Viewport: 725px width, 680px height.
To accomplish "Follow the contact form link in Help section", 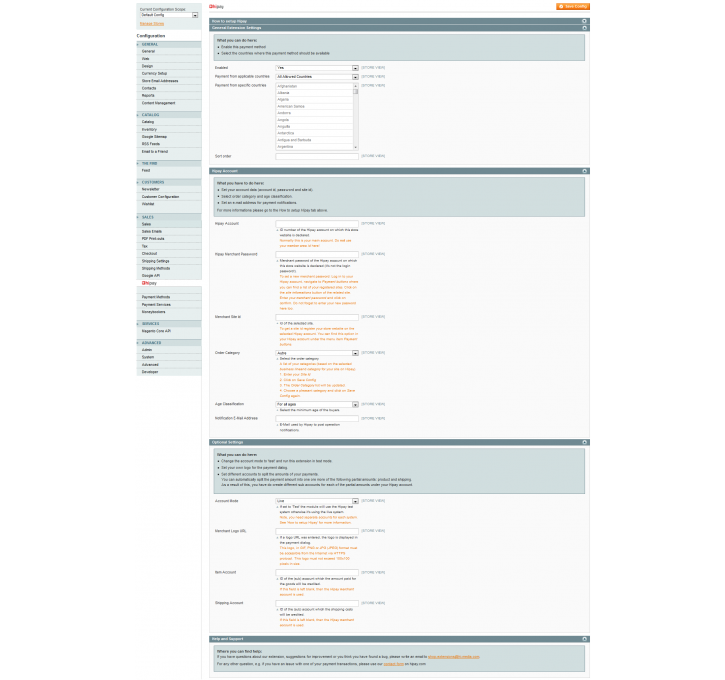I will (x=393, y=664).
